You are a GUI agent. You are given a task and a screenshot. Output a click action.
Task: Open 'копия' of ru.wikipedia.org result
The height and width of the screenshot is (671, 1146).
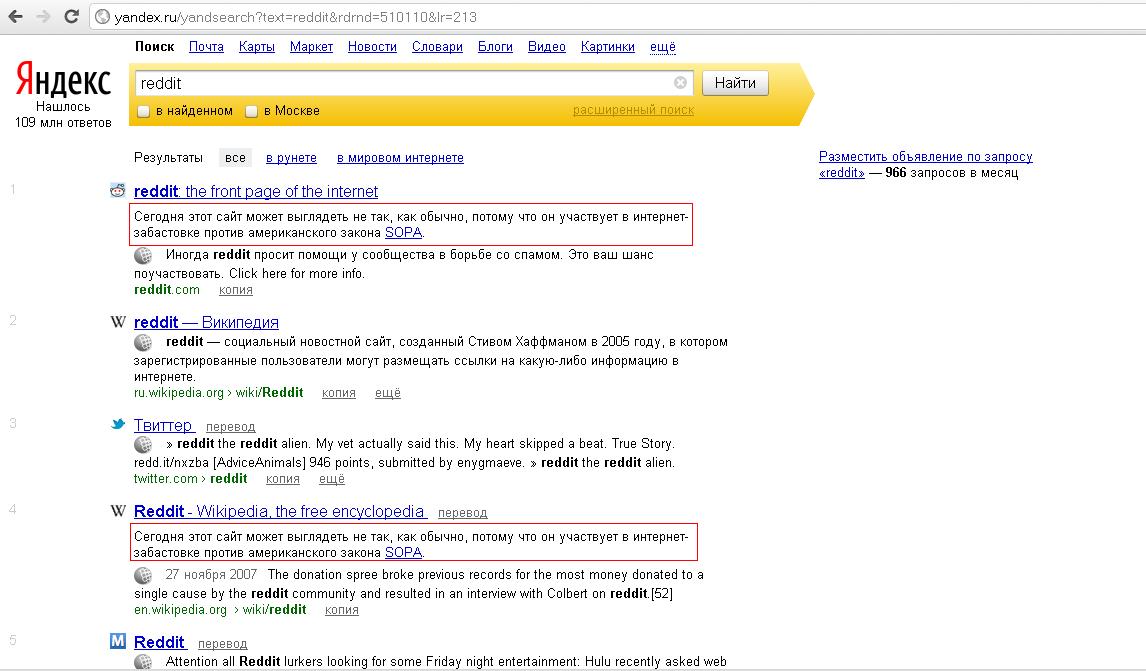339,393
